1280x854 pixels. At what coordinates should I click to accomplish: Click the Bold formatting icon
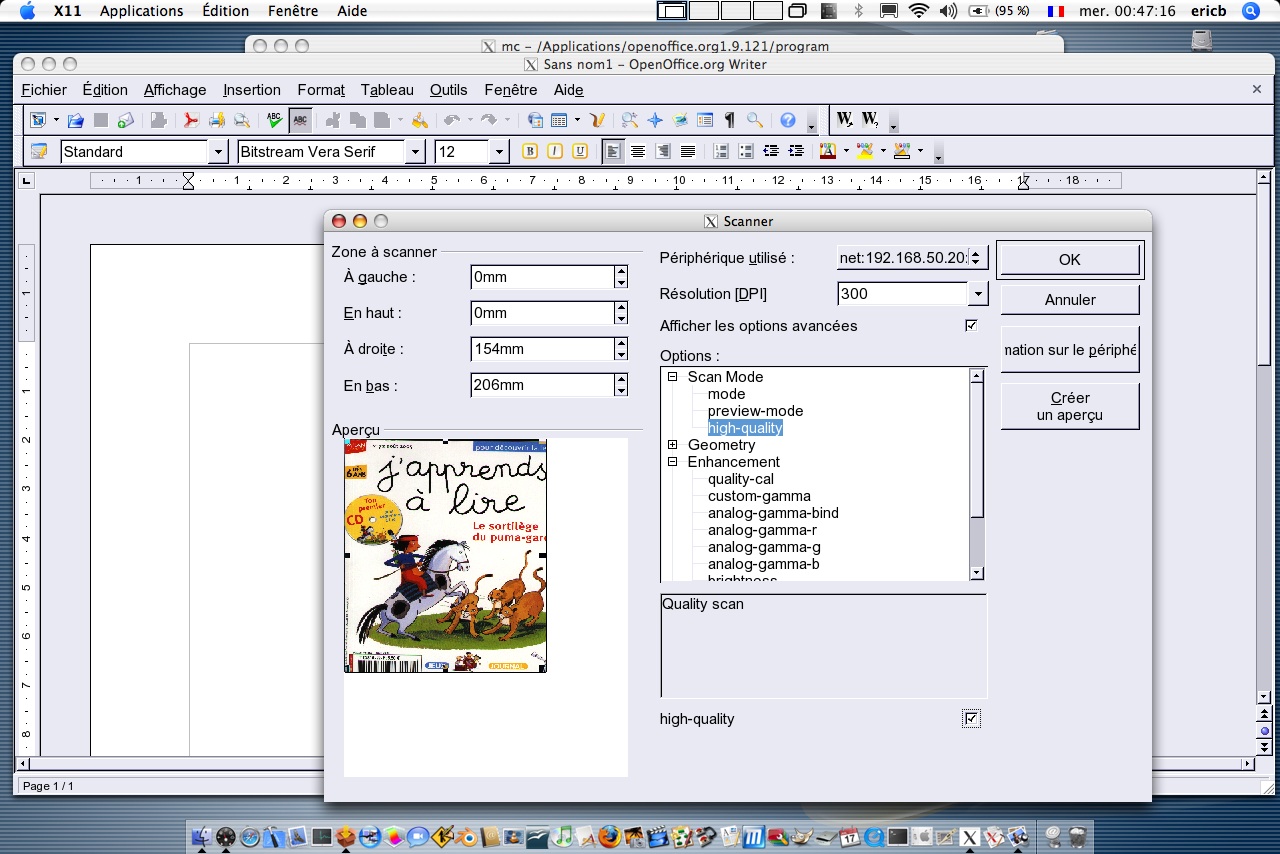(530, 152)
